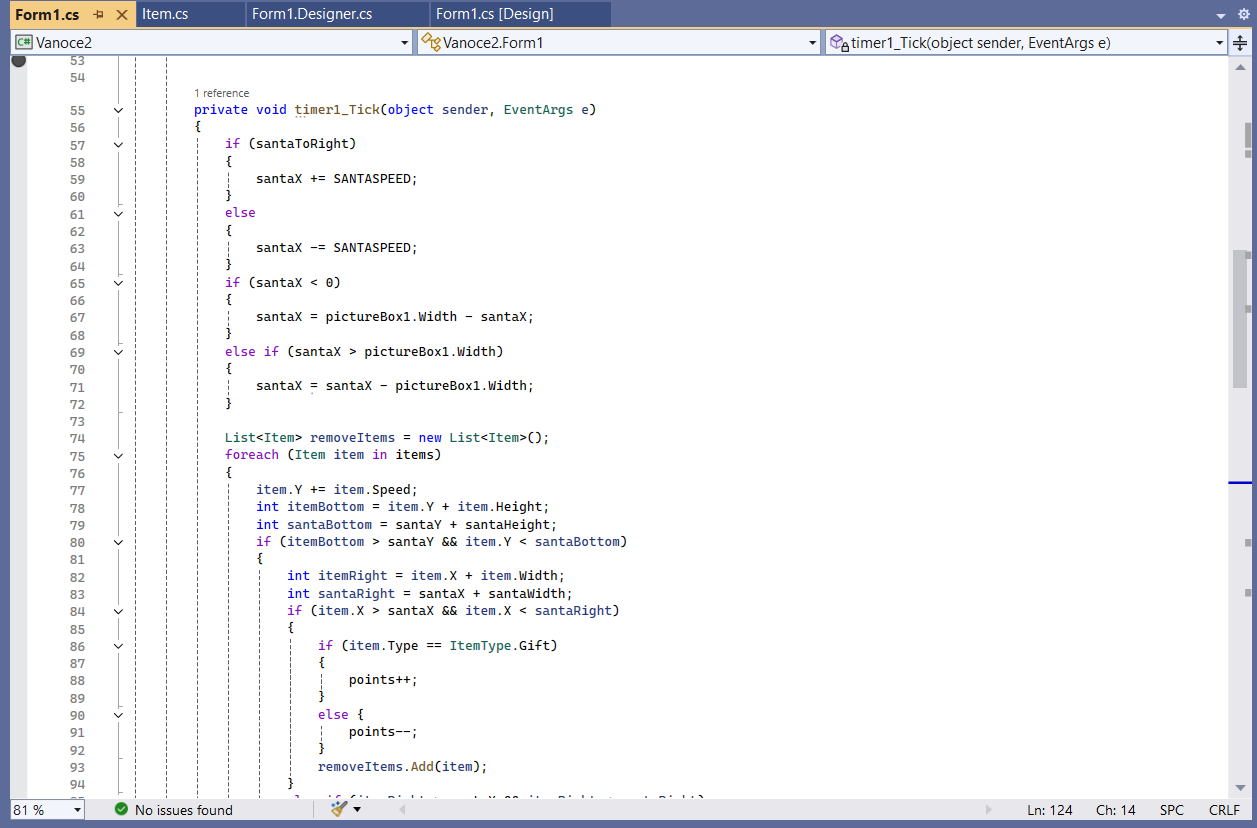Click the SPC indentation indicator
Image resolution: width=1257 pixels, height=828 pixels.
tap(1171, 810)
